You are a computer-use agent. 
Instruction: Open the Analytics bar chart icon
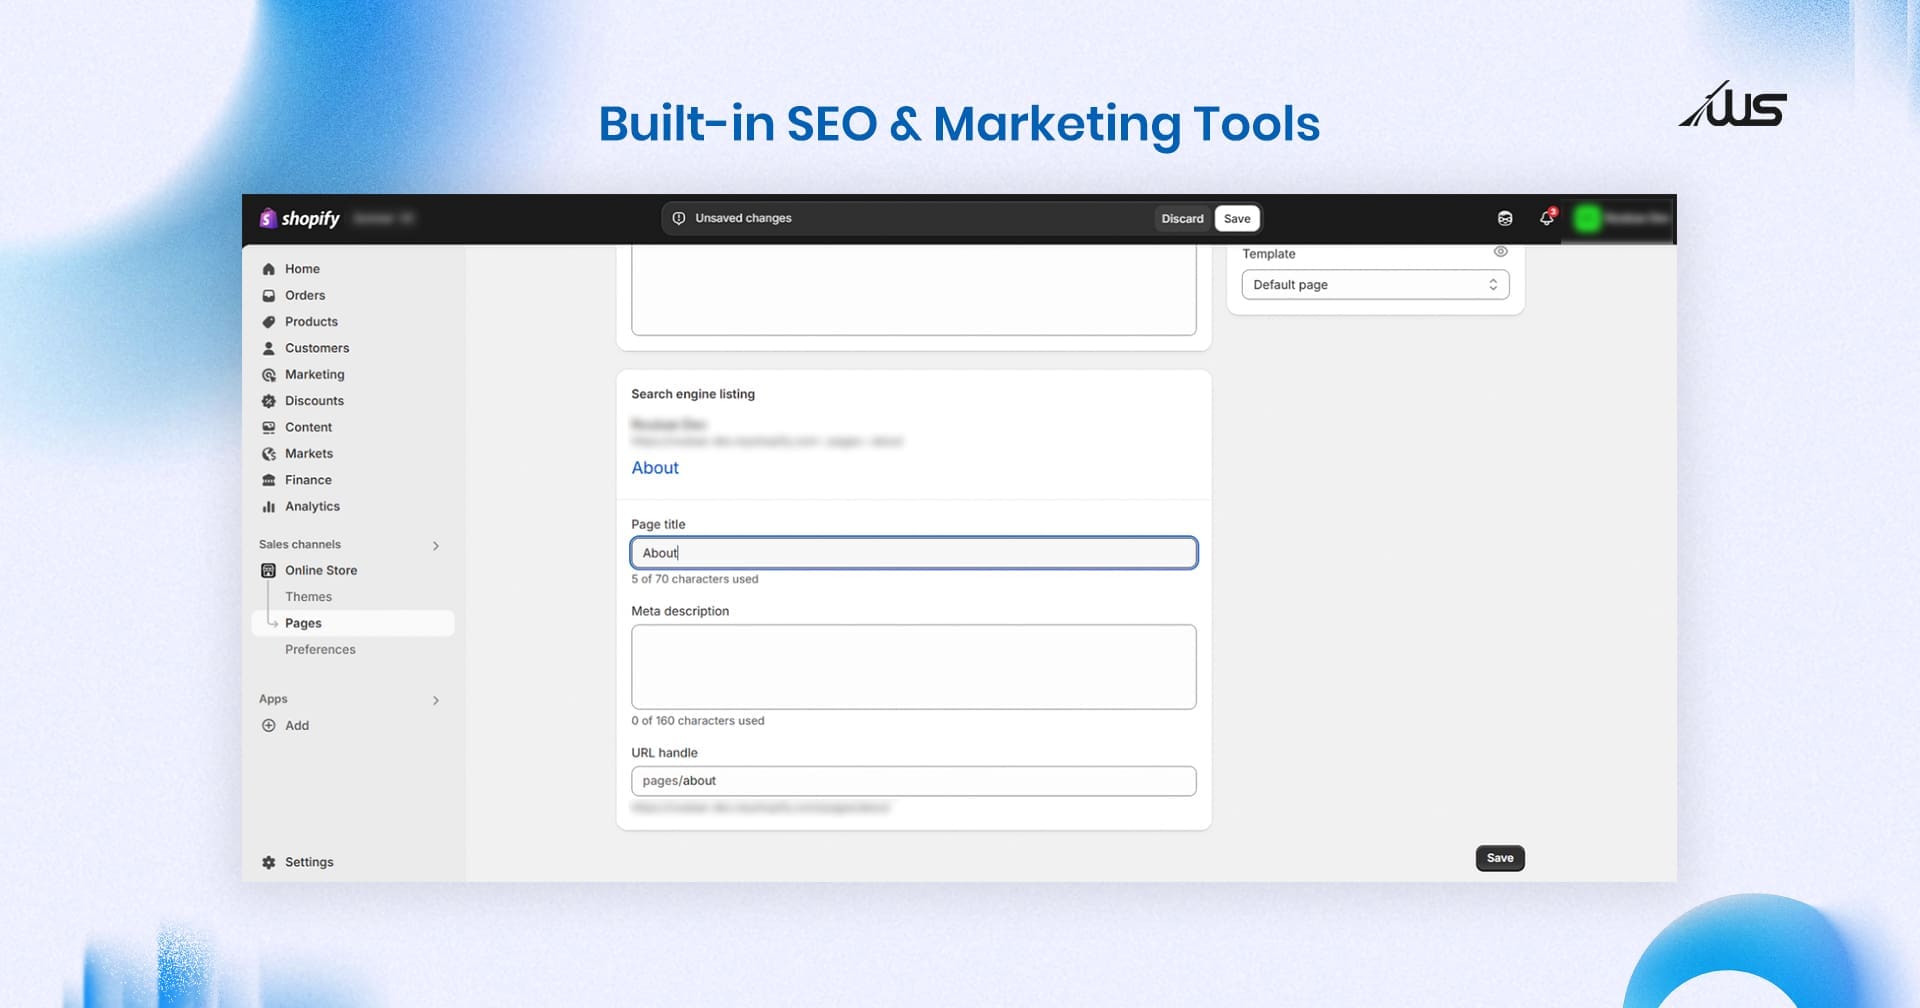click(268, 507)
